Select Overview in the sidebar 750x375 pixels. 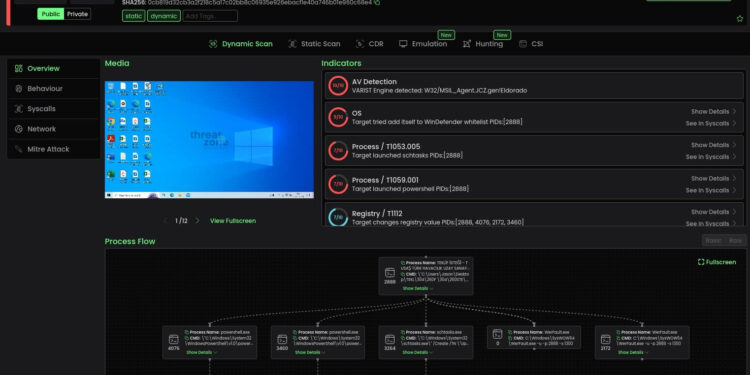pos(54,68)
